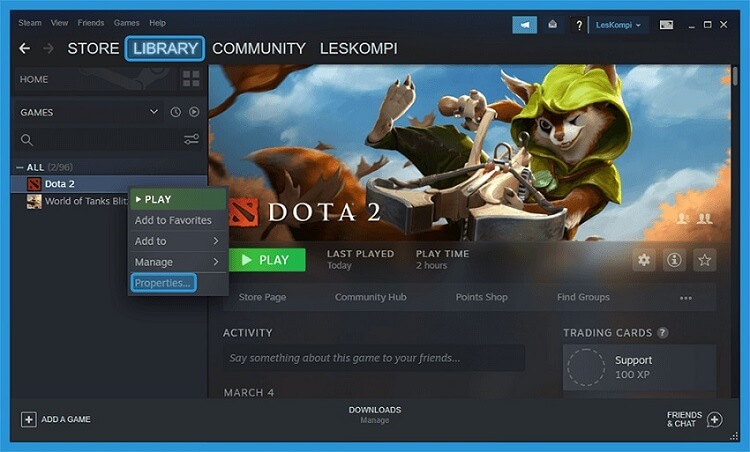
Task: Select Properties in the context menu
Action: click(x=163, y=283)
